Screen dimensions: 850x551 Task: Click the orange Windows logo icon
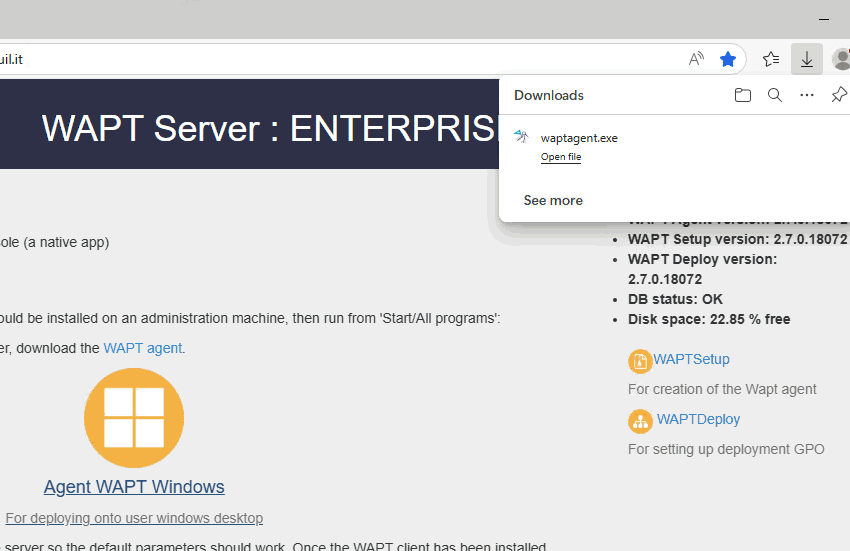click(134, 418)
